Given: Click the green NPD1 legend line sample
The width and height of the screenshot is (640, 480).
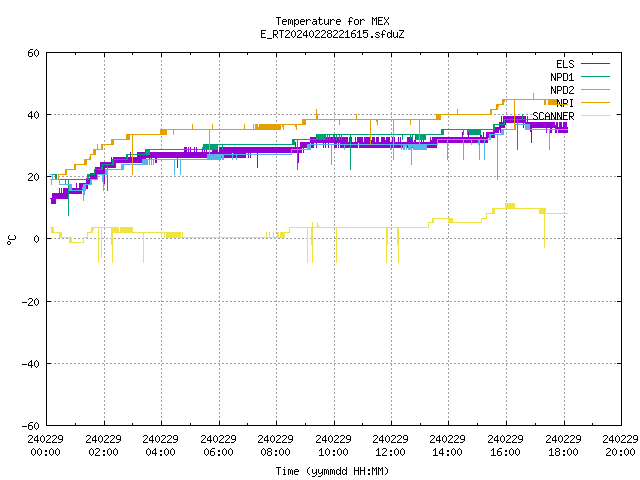Looking at the screenshot, I should coord(595,77).
